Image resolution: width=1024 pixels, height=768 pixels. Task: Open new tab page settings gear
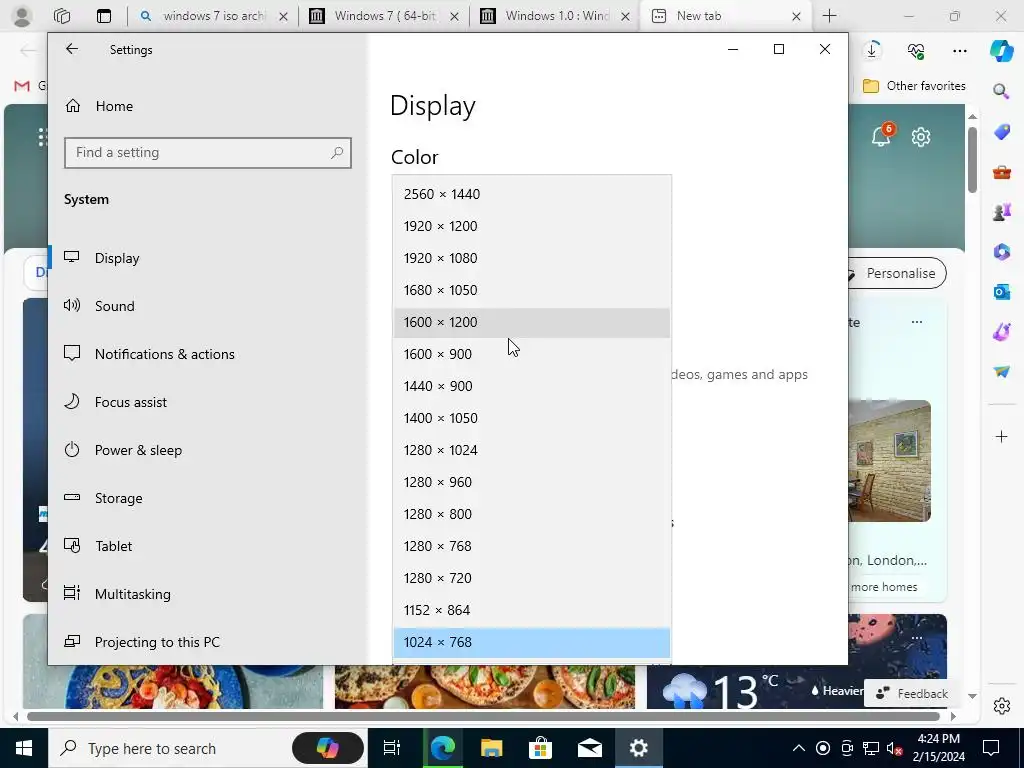(921, 137)
